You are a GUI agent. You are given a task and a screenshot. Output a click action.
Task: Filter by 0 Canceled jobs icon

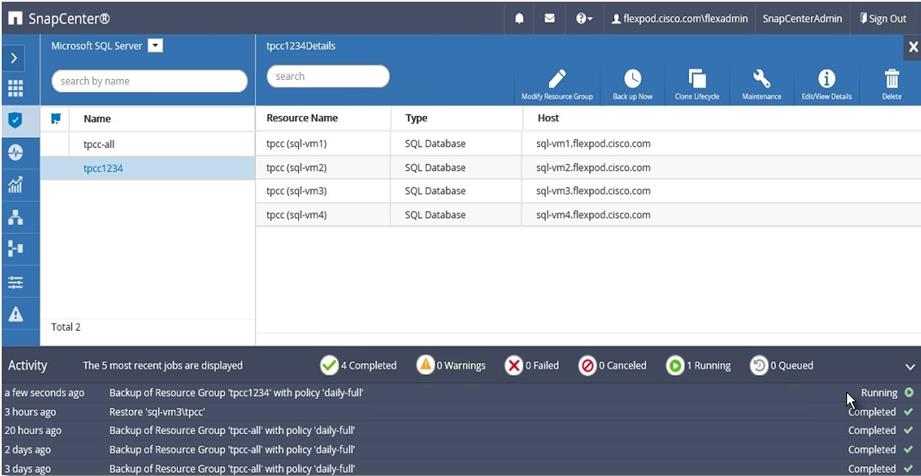[x=587, y=366]
